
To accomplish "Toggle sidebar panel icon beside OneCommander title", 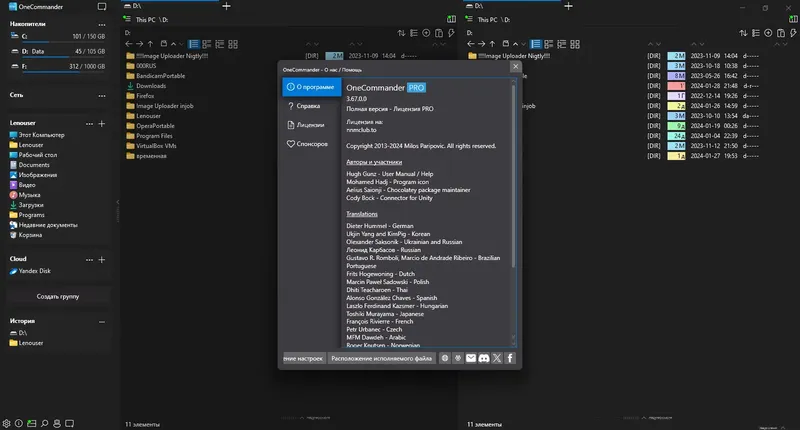I will 102,7.
